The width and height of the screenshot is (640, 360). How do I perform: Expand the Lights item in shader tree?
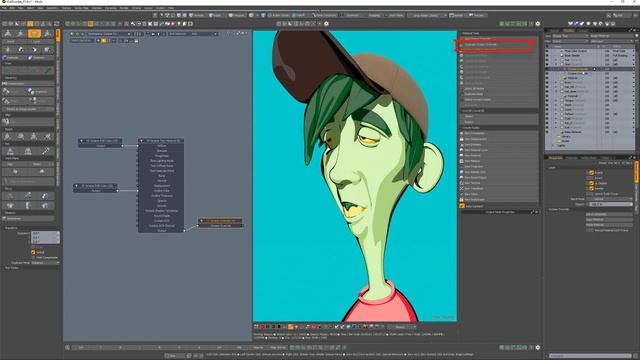(553, 145)
